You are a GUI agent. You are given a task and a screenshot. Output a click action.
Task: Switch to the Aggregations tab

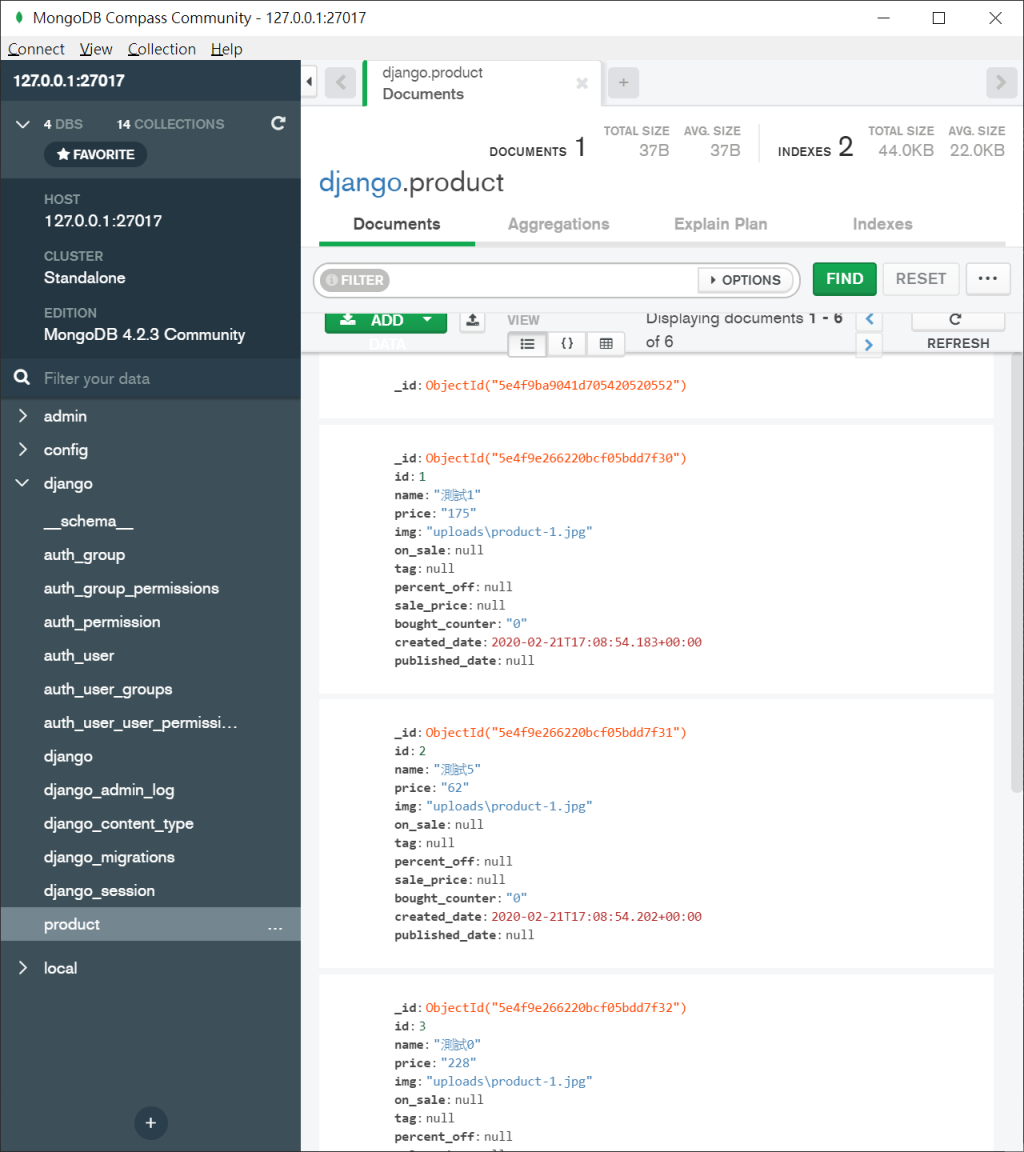point(558,224)
